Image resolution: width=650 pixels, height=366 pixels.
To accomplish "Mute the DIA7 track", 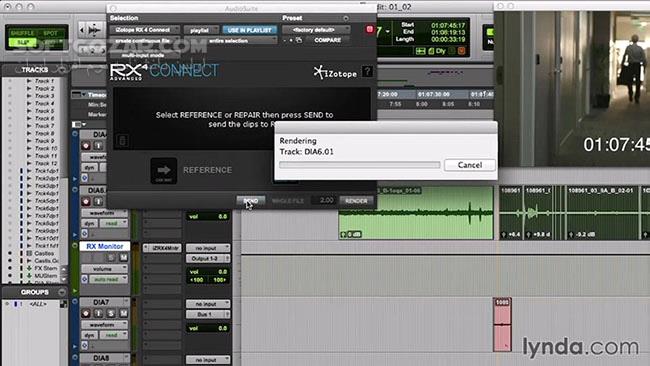I will [x=123, y=313].
